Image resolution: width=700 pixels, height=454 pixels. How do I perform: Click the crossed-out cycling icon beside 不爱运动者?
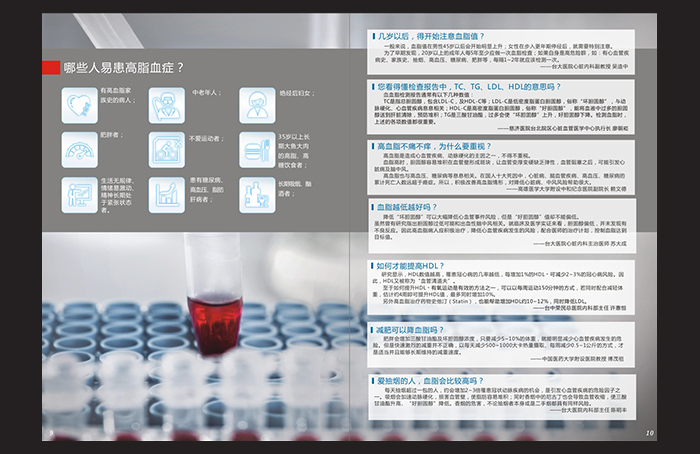tap(167, 150)
